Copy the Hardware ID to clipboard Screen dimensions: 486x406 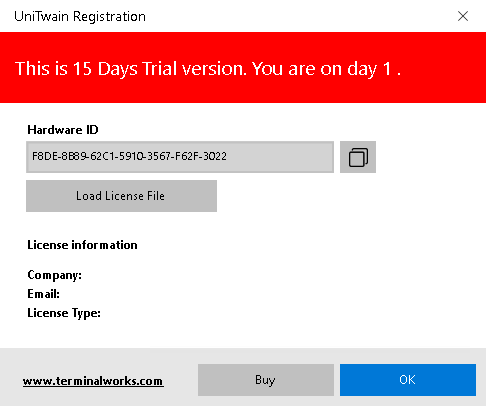[358, 157]
